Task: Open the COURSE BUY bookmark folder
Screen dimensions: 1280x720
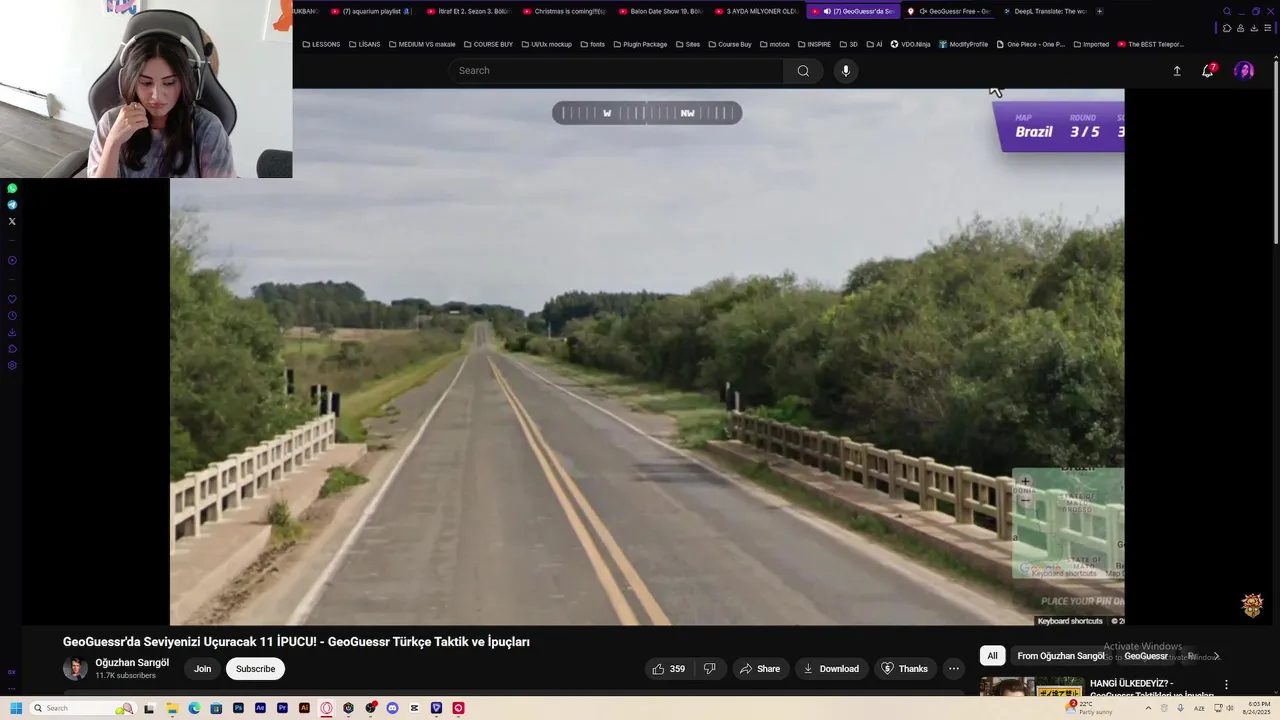Action: 488,44
